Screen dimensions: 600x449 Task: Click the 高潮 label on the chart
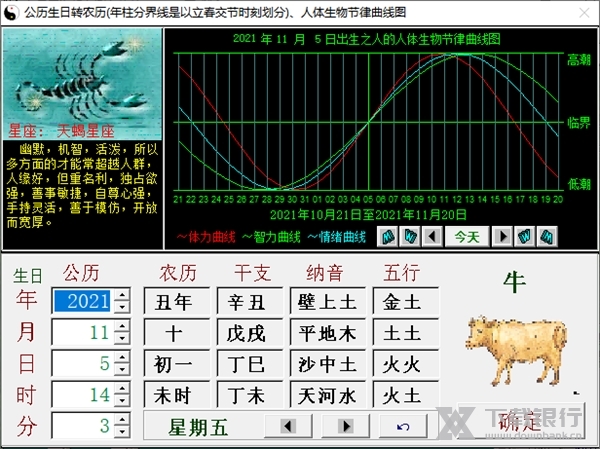coord(579,59)
